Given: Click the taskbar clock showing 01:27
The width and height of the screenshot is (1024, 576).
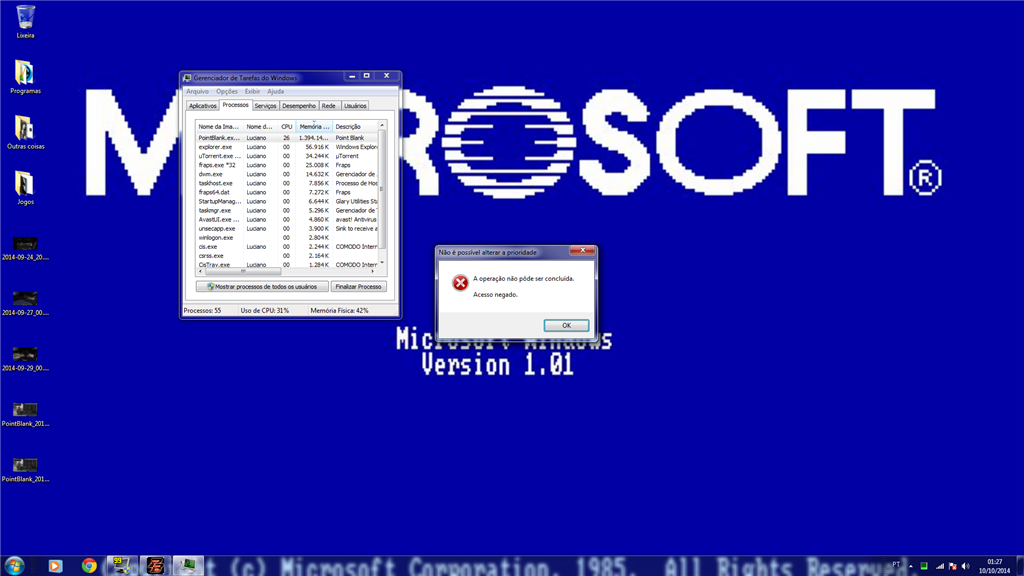Looking at the screenshot, I should click(995, 566).
